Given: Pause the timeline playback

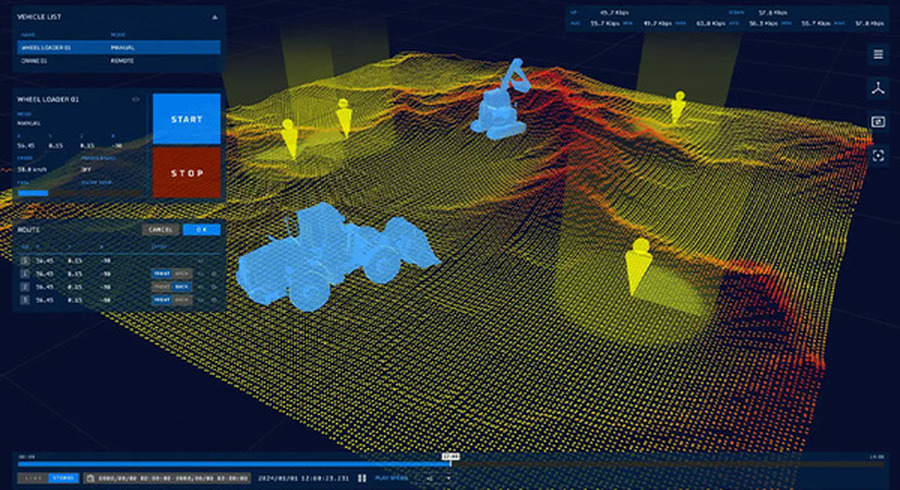Looking at the screenshot, I should tap(362, 478).
